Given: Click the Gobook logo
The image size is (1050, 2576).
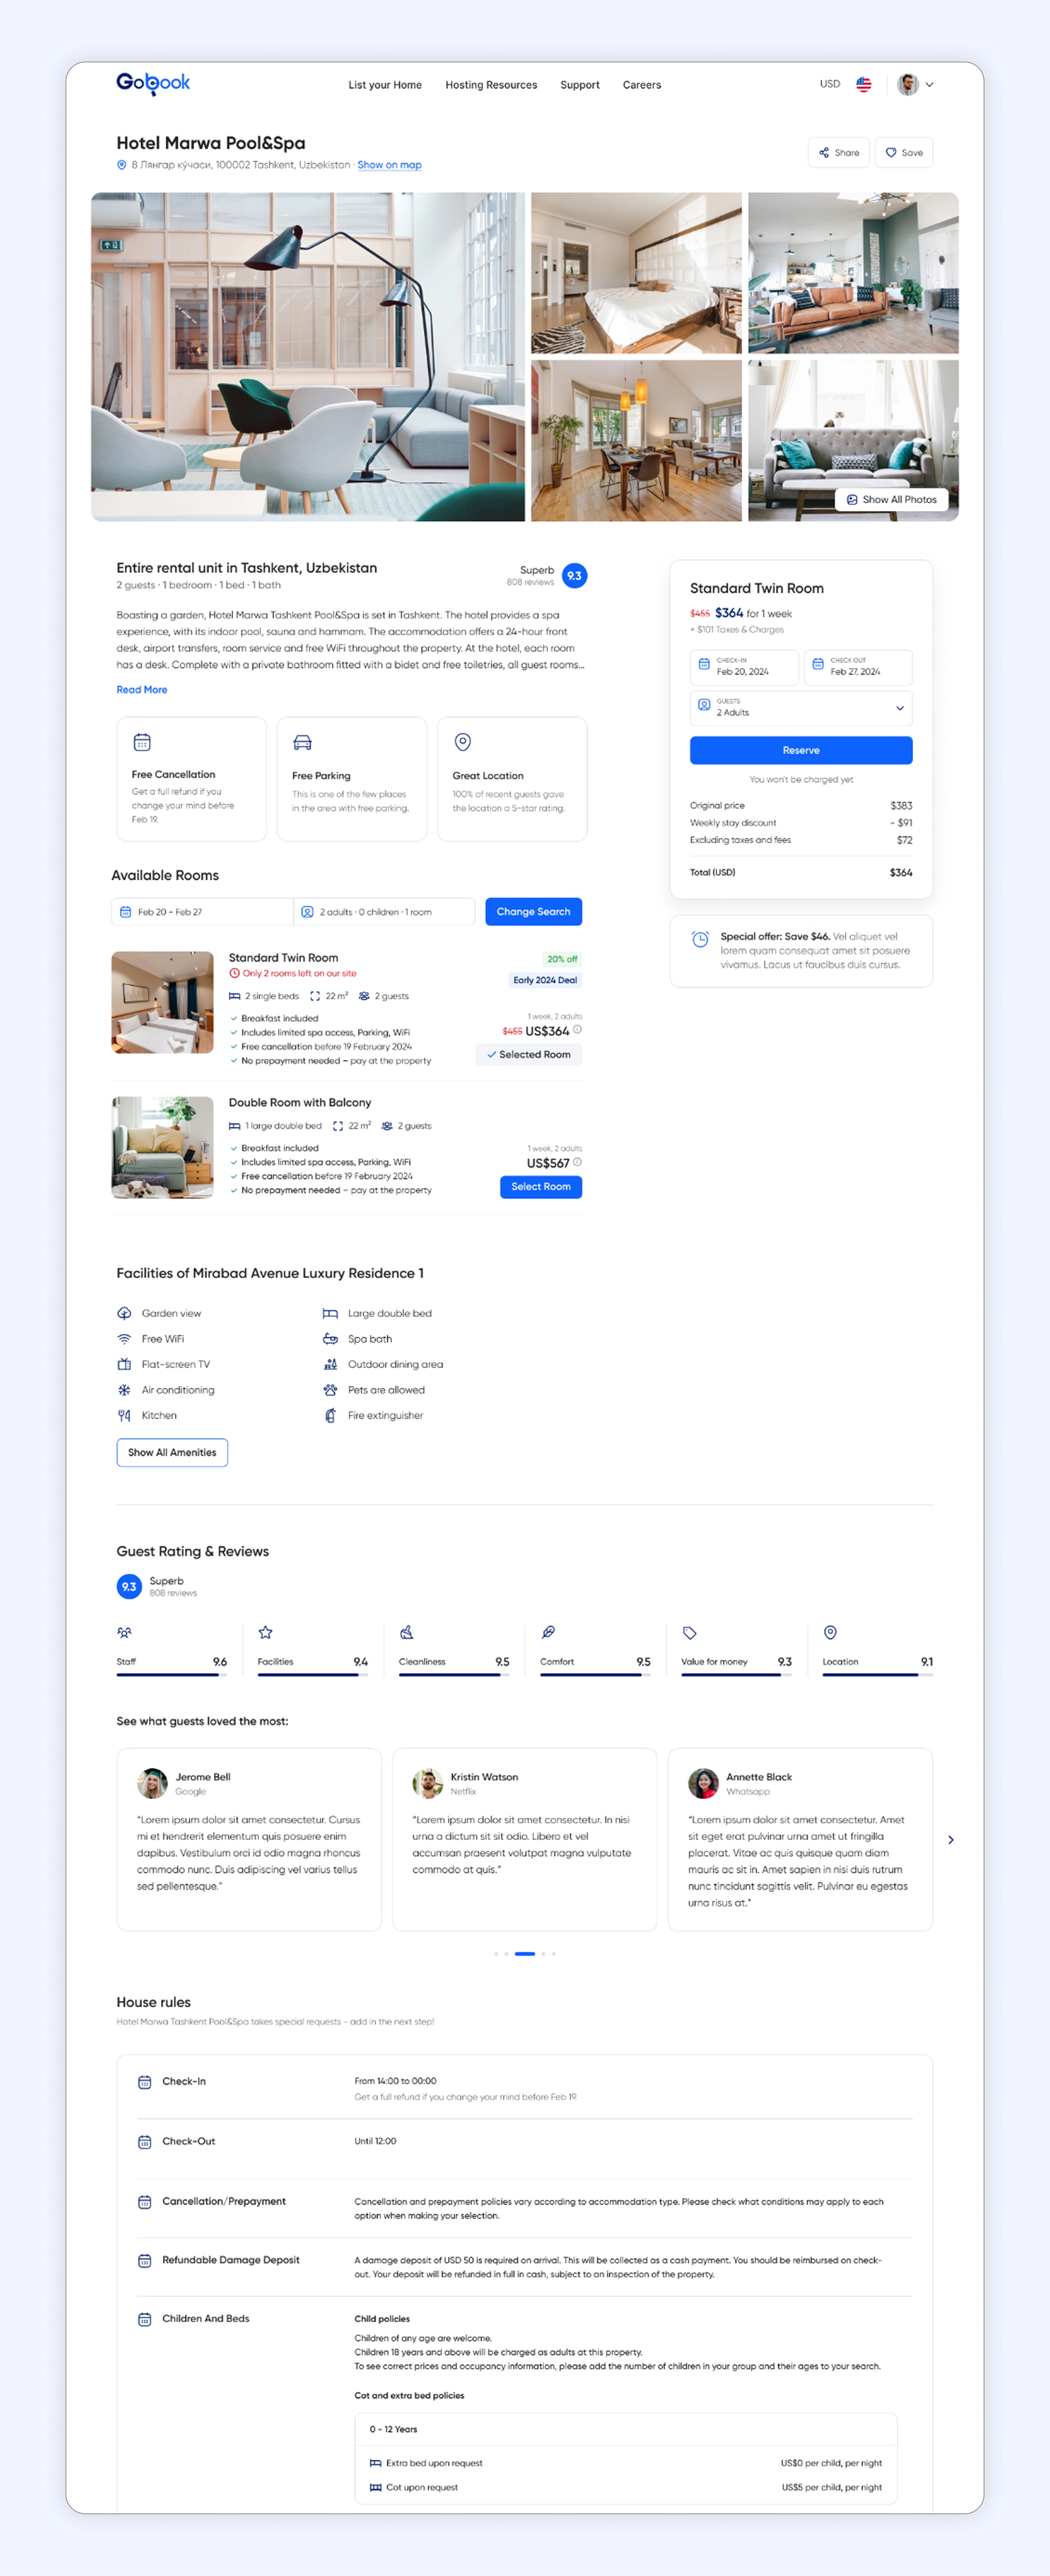Looking at the screenshot, I should (153, 83).
